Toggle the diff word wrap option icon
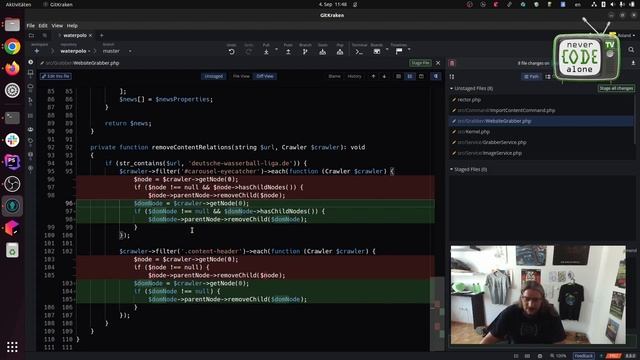 436,76
